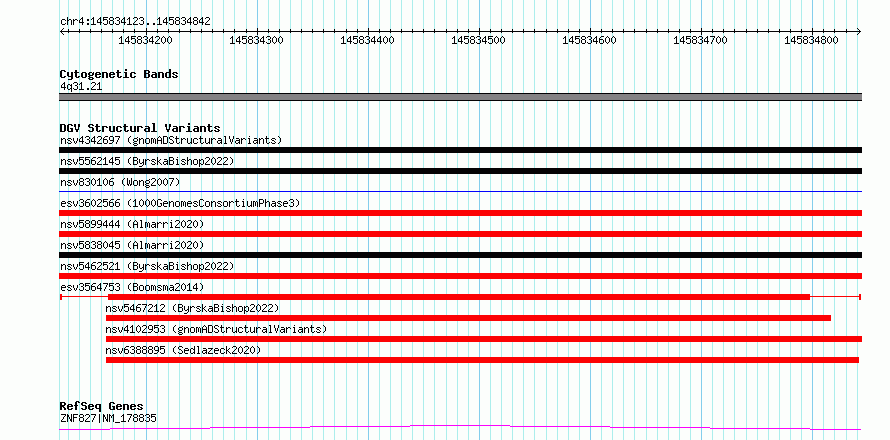Open variant nsv4102953 gnomADStructuralVariants label

pyautogui.click(x=216, y=329)
